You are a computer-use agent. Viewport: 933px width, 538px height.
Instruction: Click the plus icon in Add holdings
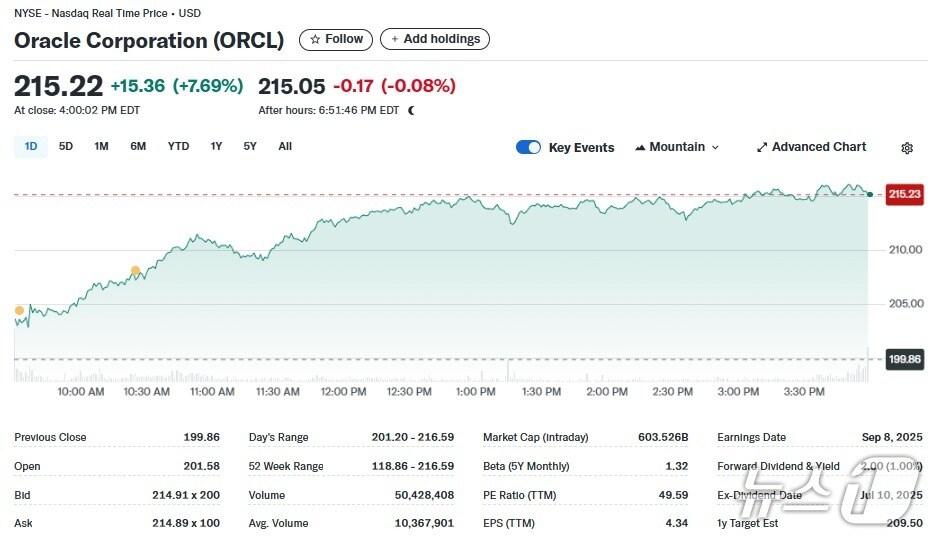click(394, 39)
